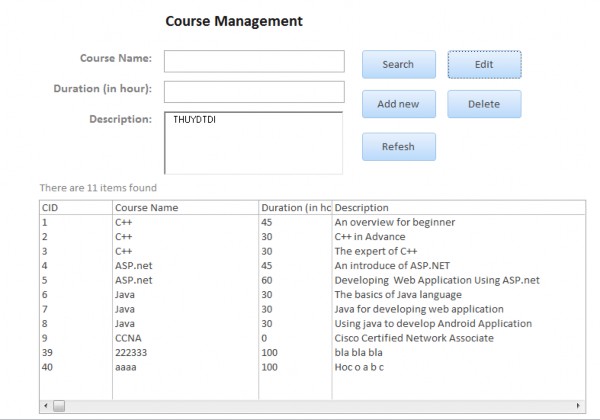The width and height of the screenshot is (600, 420).
Task: Click the Duration (in hour) input box
Action: point(254,92)
